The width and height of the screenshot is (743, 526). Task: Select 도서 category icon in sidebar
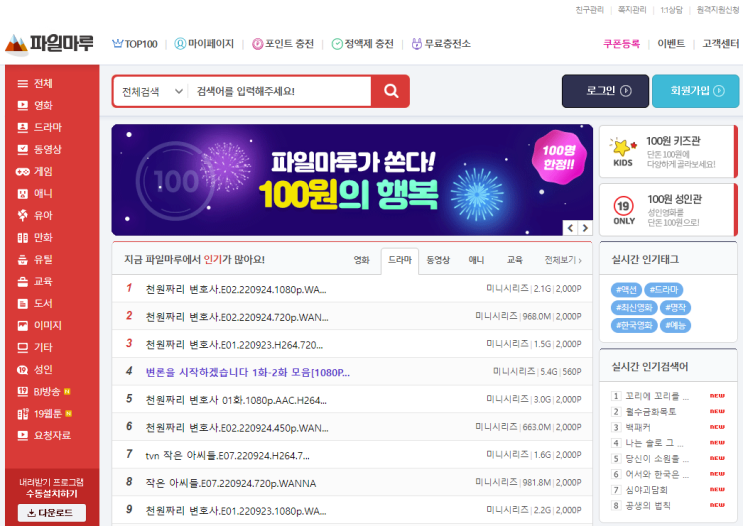click(22, 304)
